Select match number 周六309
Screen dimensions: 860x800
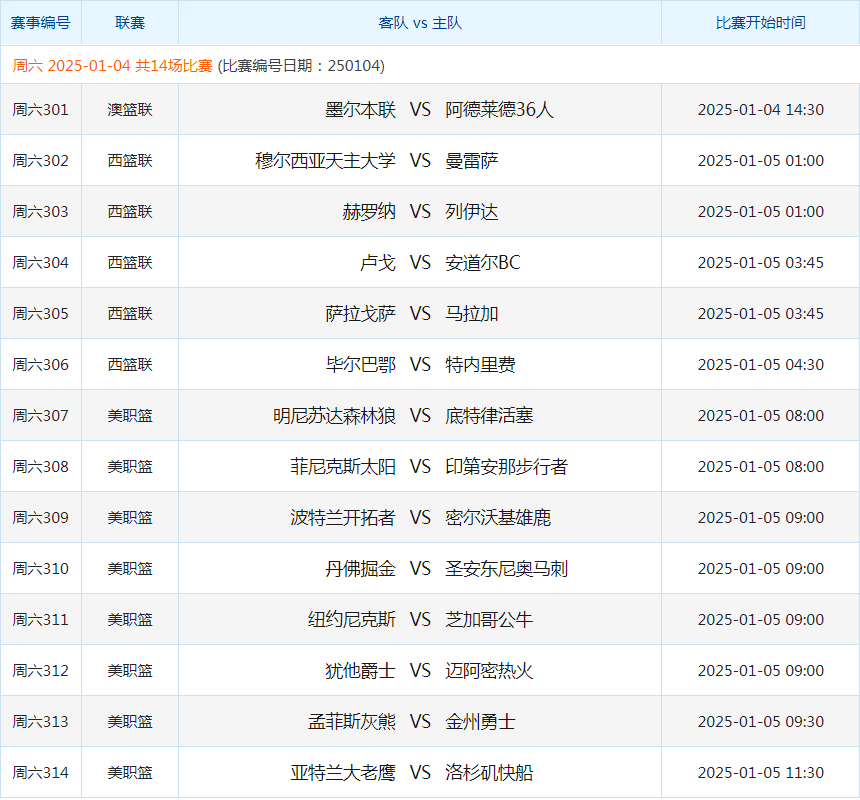[41, 518]
